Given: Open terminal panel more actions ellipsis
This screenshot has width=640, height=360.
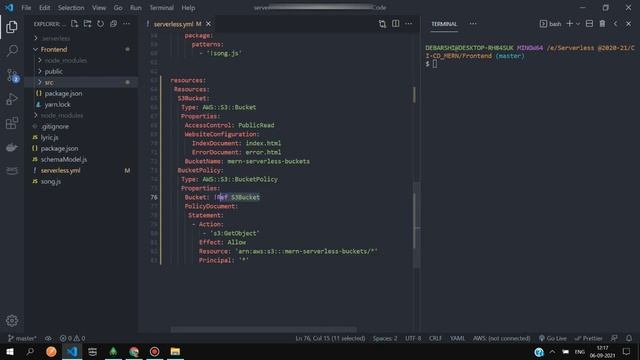Looking at the screenshot, I should (x=473, y=24).
